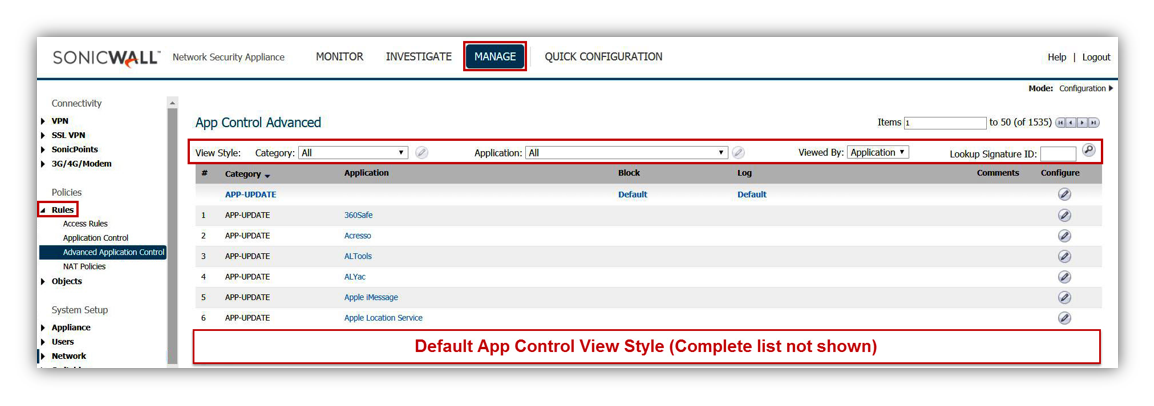Screen dimensions: 1154x406
Task: Go to the next page of items
Action: pyautogui.click(x=1083, y=123)
